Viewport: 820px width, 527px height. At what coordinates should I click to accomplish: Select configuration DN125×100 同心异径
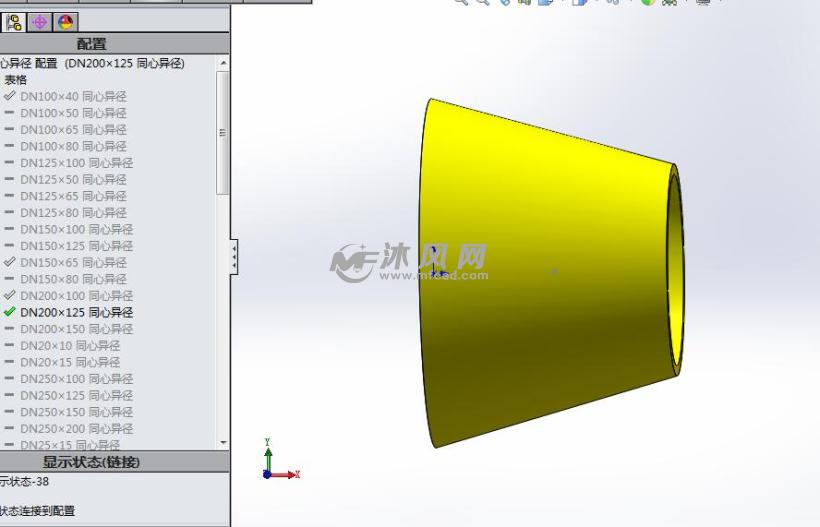(76, 163)
